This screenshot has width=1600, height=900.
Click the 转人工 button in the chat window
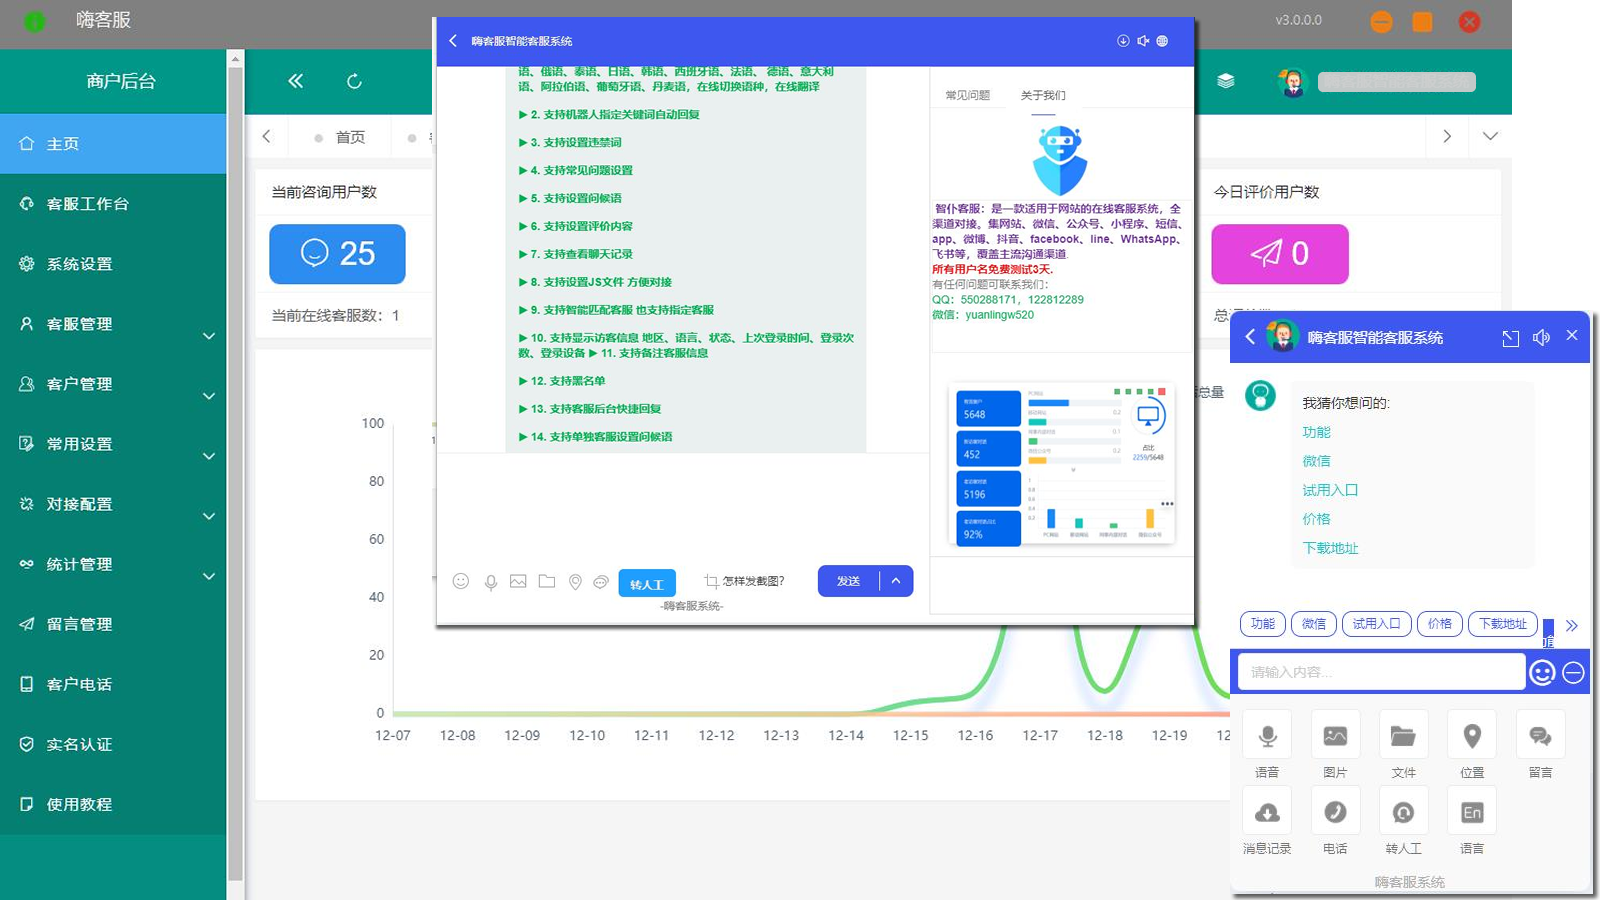coord(647,584)
